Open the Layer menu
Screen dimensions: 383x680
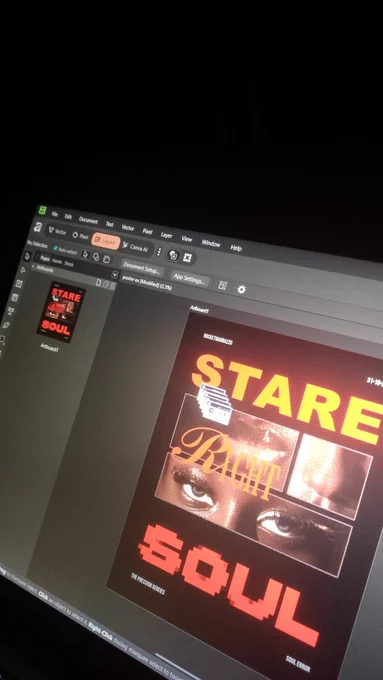click(167, 235)
